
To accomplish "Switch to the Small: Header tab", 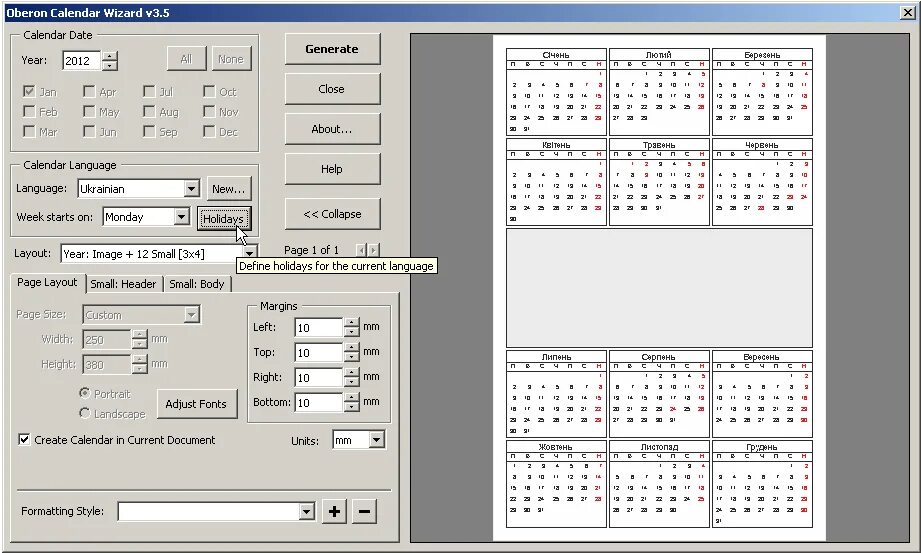I will pos(123,284).
